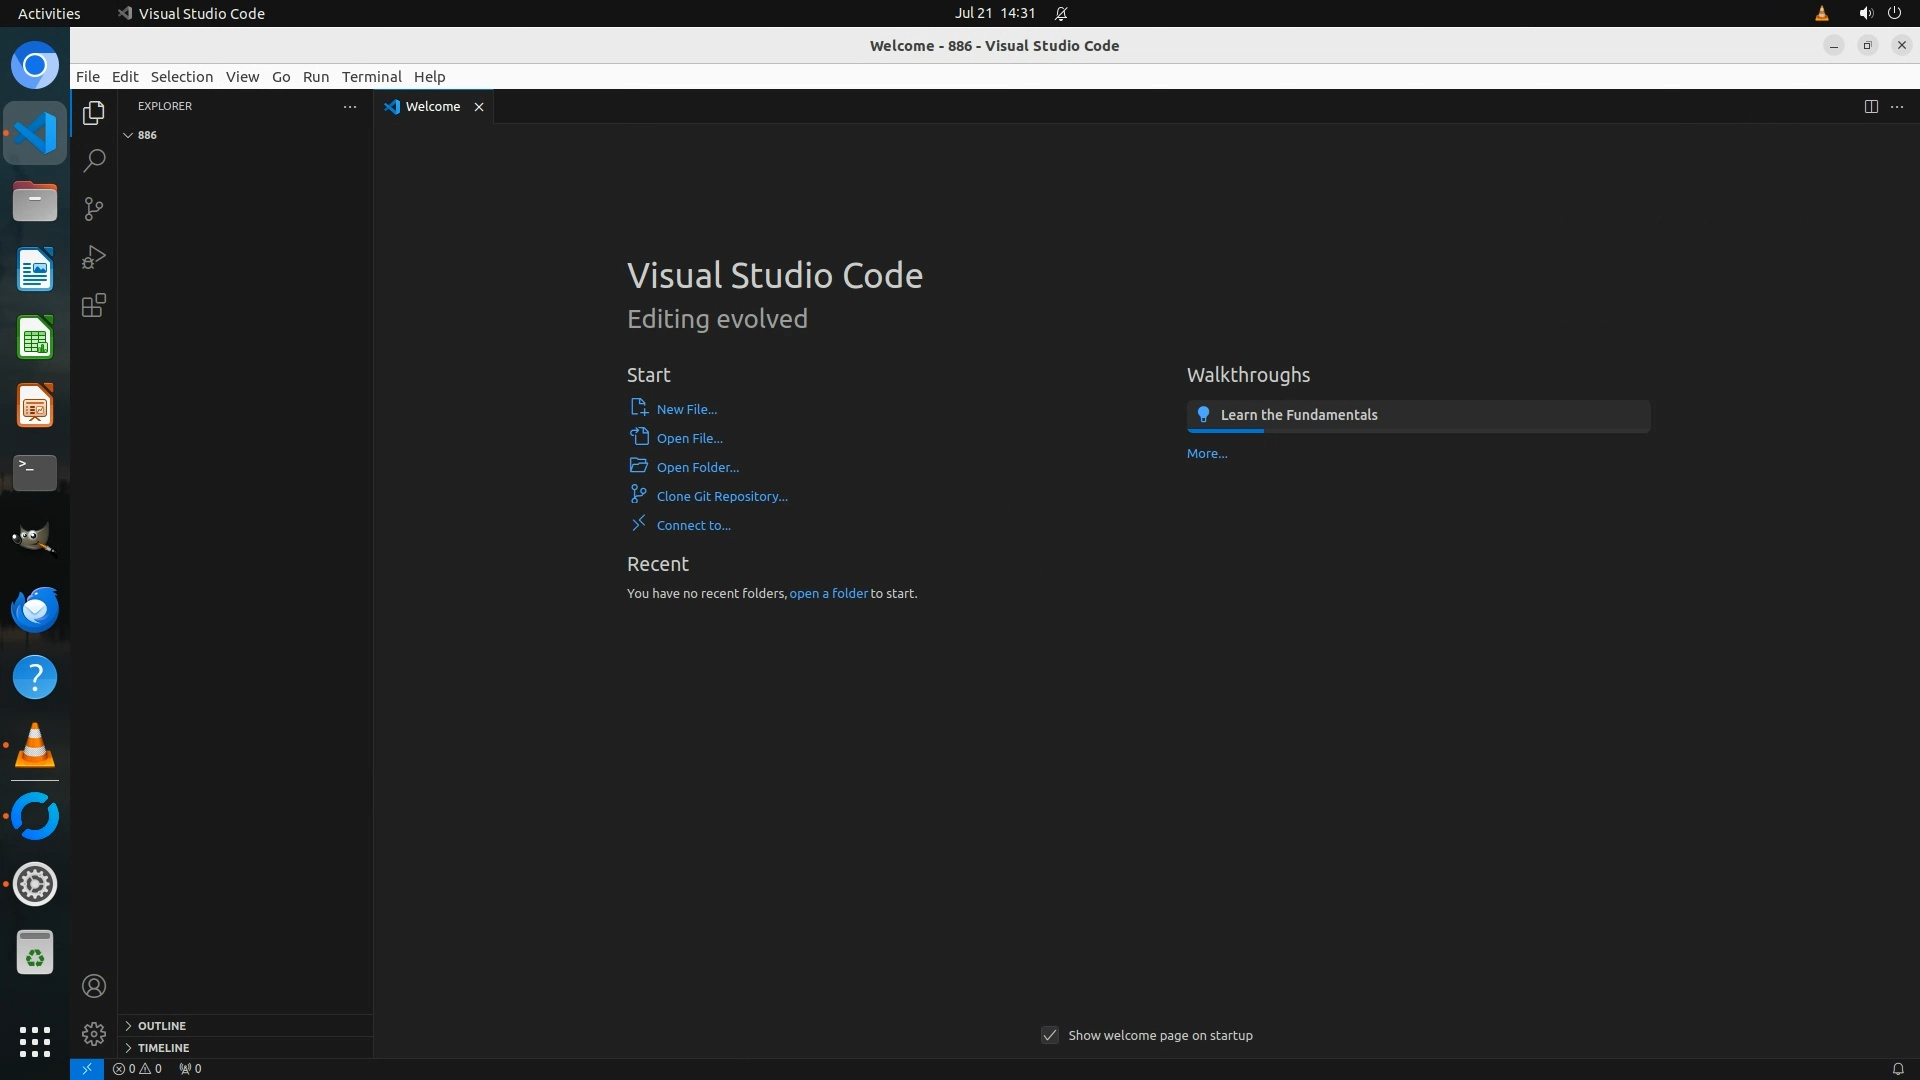Expand the OUTLINE section
Viewport: 1920px width, 1080px height.
[161, 1025]
